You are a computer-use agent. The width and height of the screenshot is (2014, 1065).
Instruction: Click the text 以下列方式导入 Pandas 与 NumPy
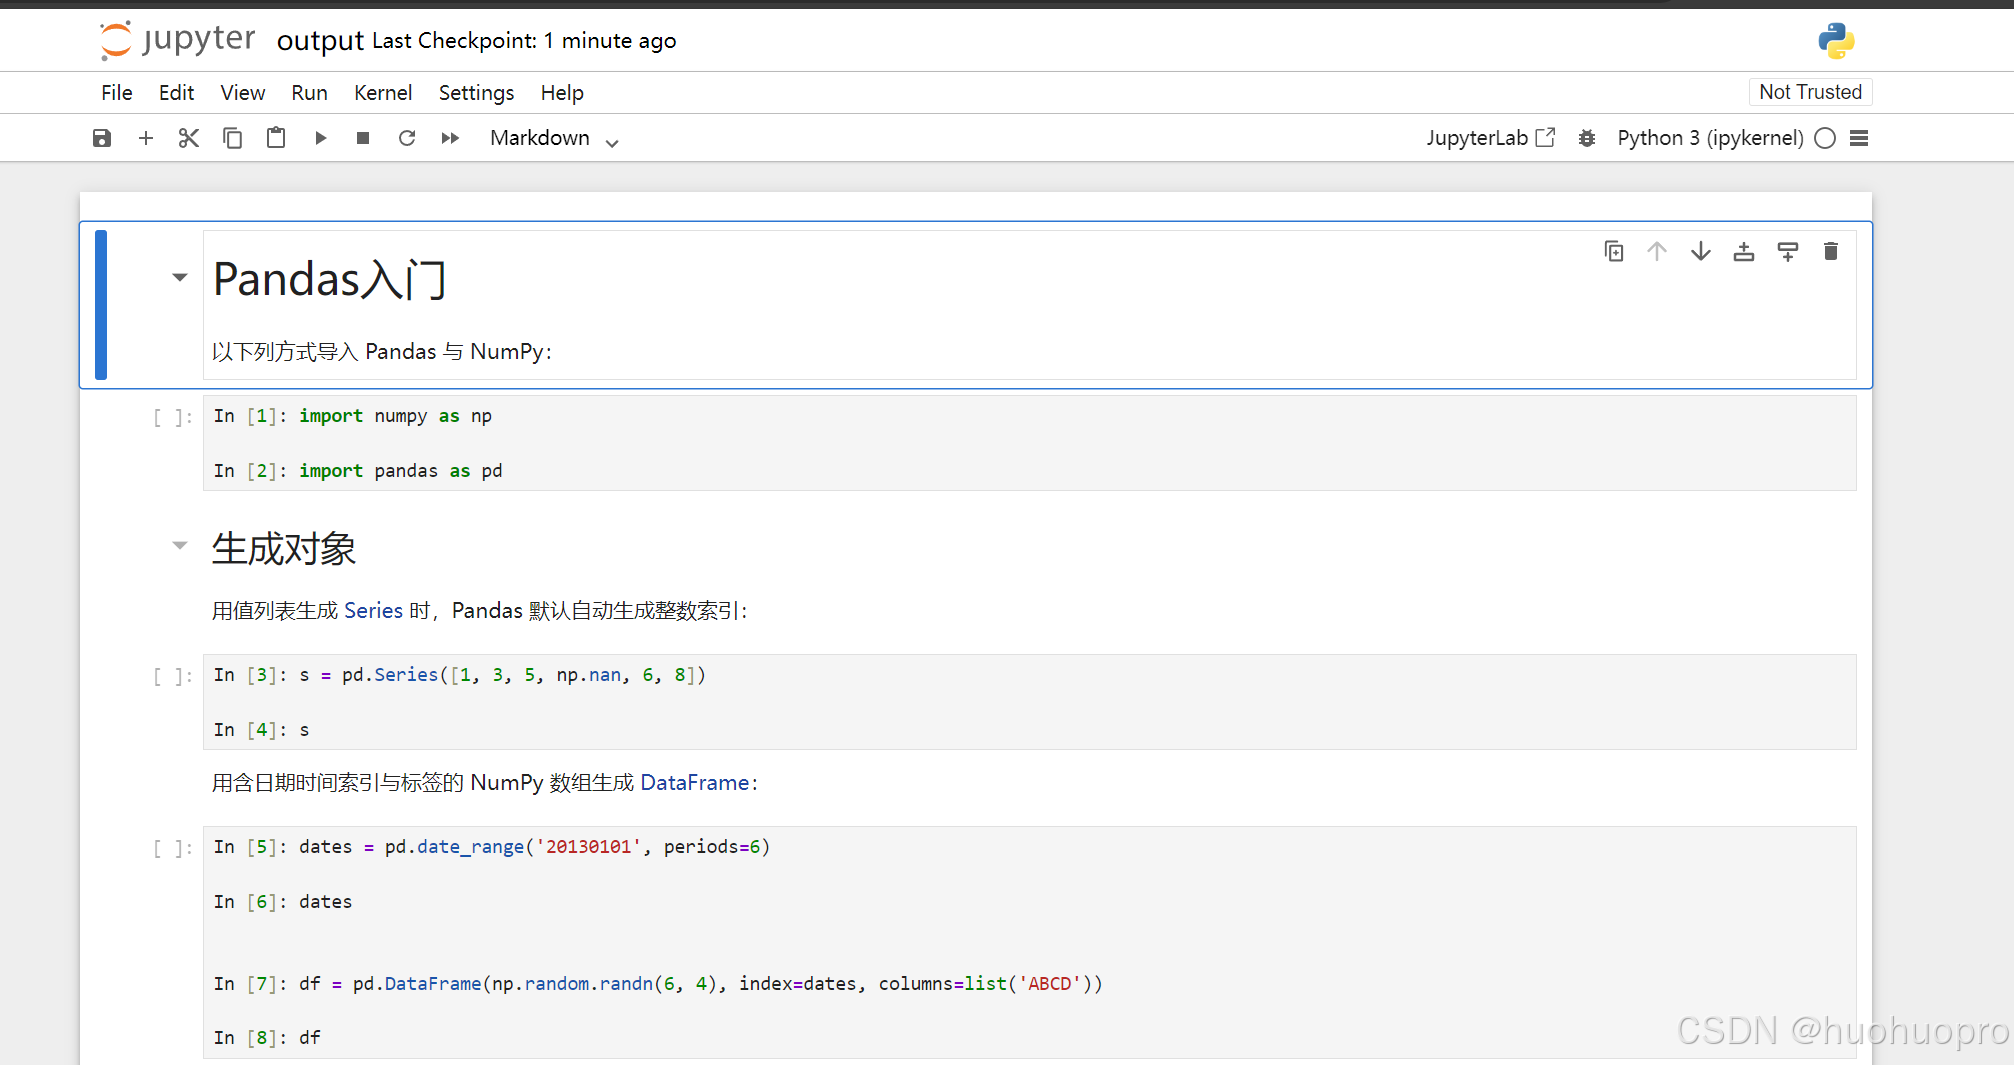pyautogui.click(x=381, y=352)
